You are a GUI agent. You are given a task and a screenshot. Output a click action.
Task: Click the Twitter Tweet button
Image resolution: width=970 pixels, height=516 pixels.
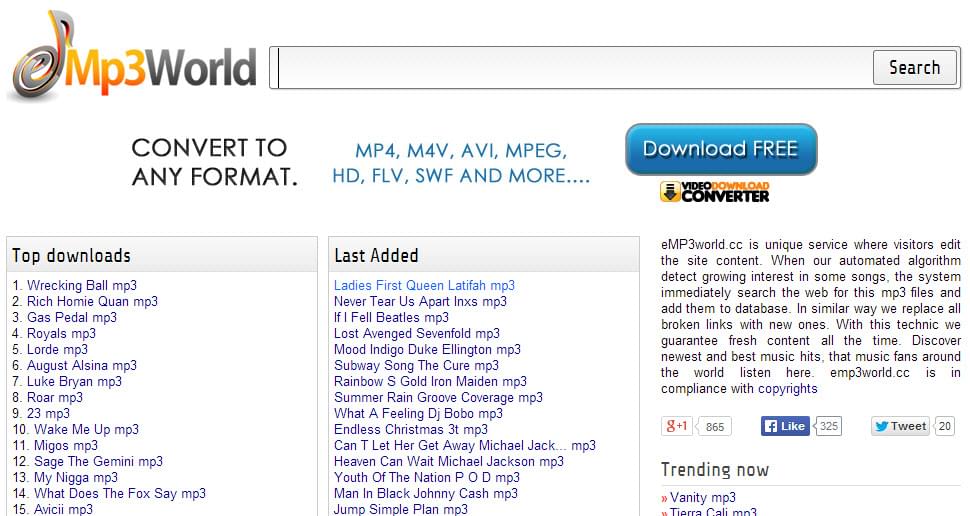(901, 426)
